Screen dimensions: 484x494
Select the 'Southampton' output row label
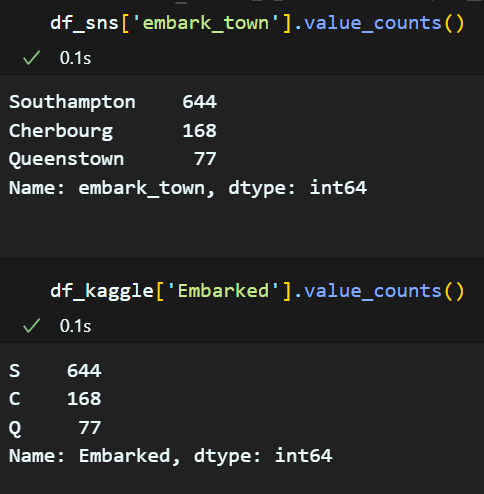coord(72,102)
